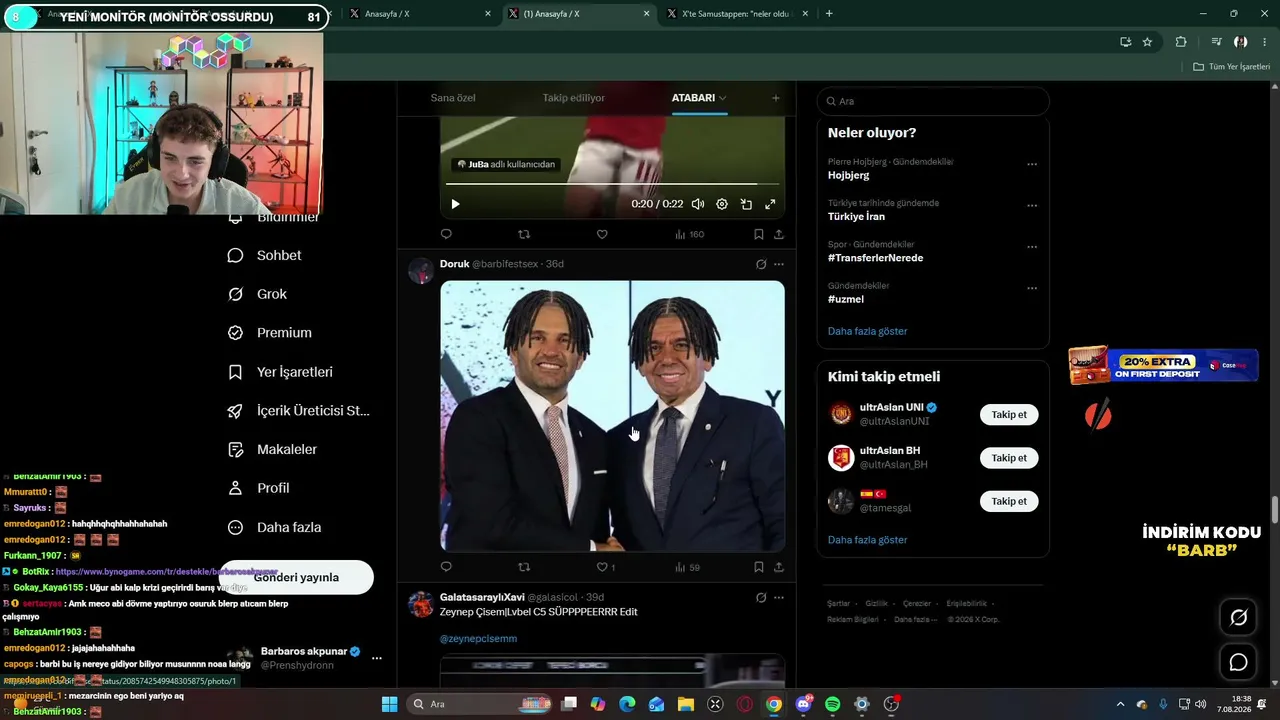Follow ultrAslan UNI
Screen dimensions: 1280x720
1009,414
